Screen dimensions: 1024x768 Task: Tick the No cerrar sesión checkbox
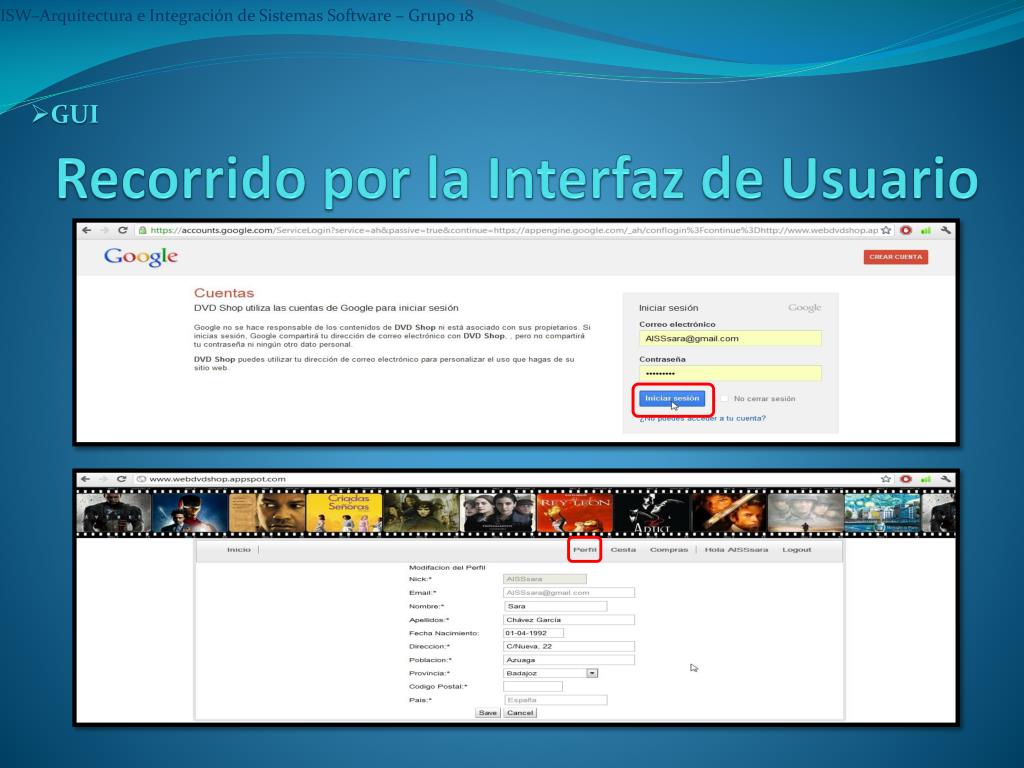click(724, 398)
